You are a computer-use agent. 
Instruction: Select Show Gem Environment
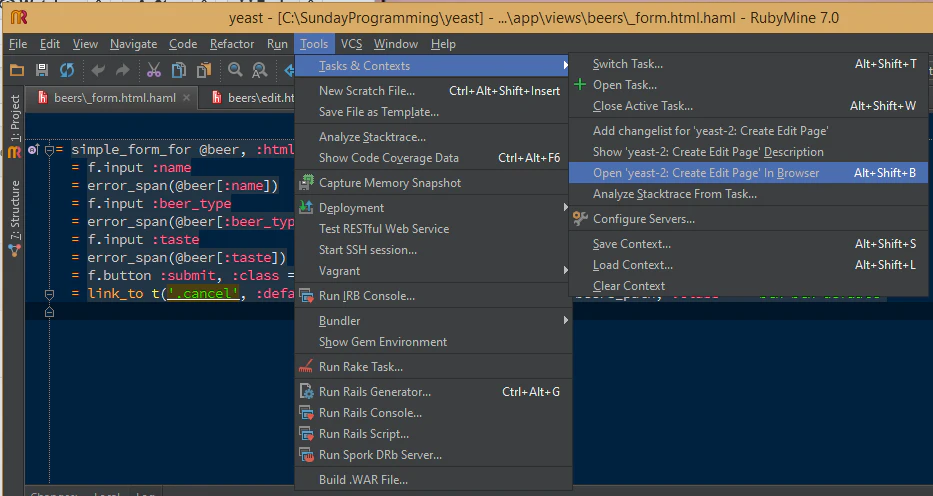[433, 342]
